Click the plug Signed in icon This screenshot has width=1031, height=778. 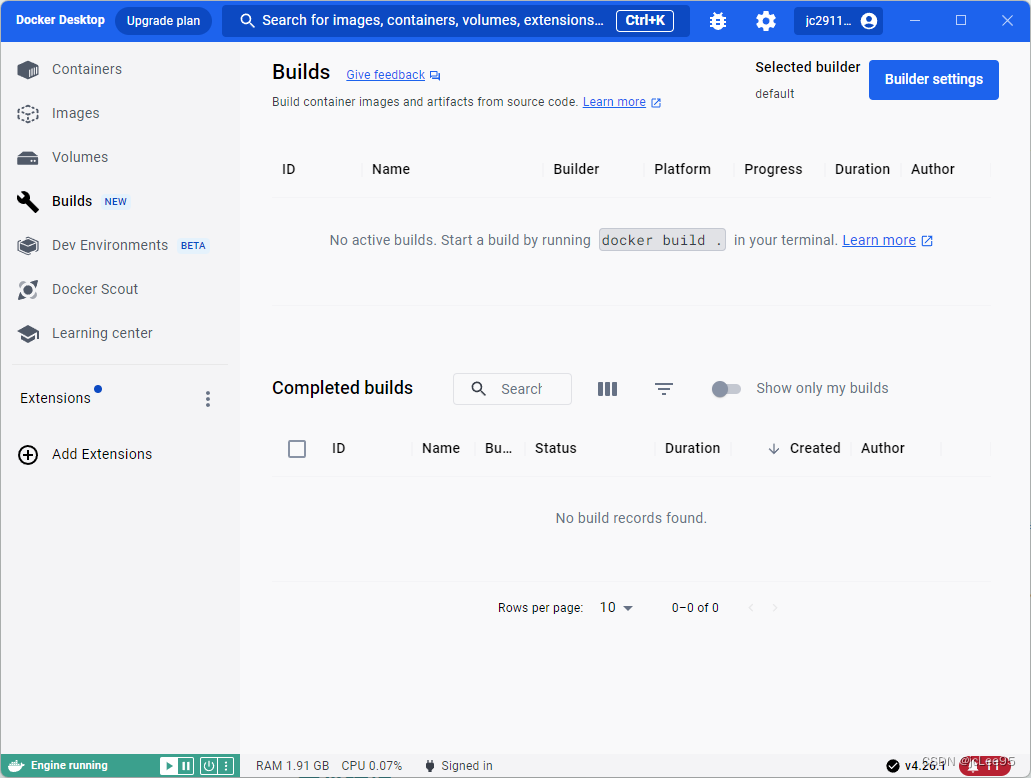(x=430, y=766)
